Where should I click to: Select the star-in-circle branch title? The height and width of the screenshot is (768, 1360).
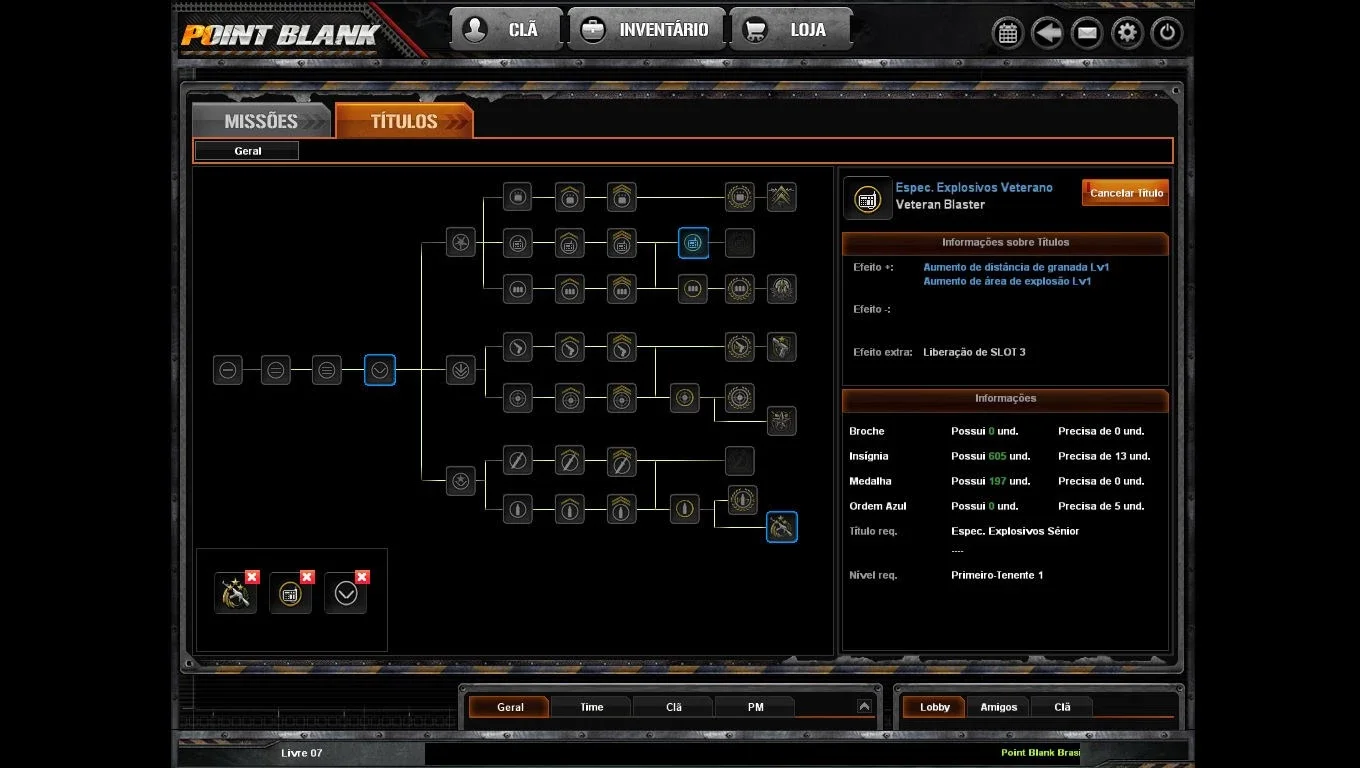click(x=461, y=481)
